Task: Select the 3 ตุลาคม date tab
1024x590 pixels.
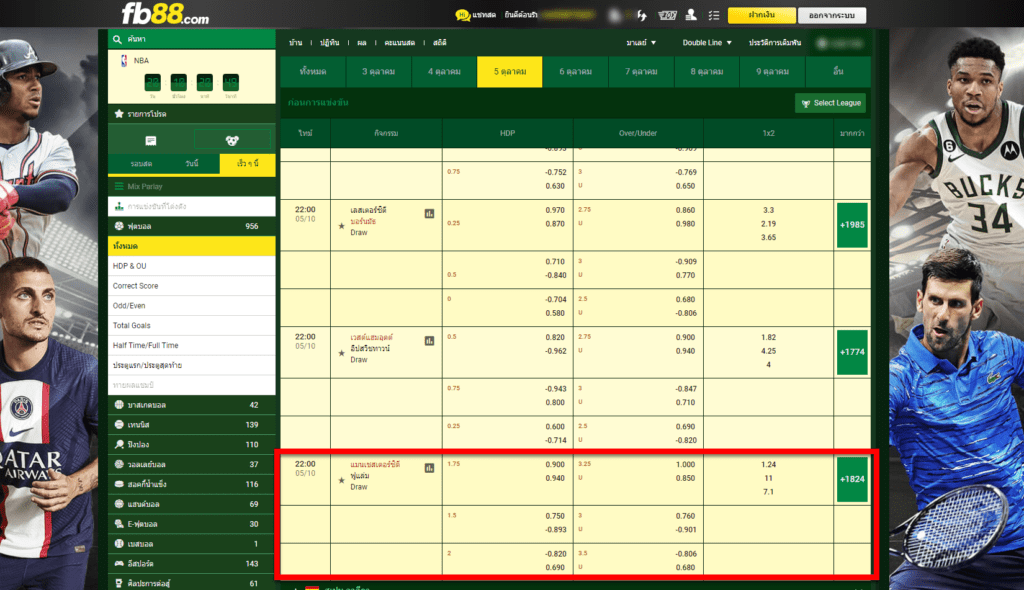Action: pos(379,72)
